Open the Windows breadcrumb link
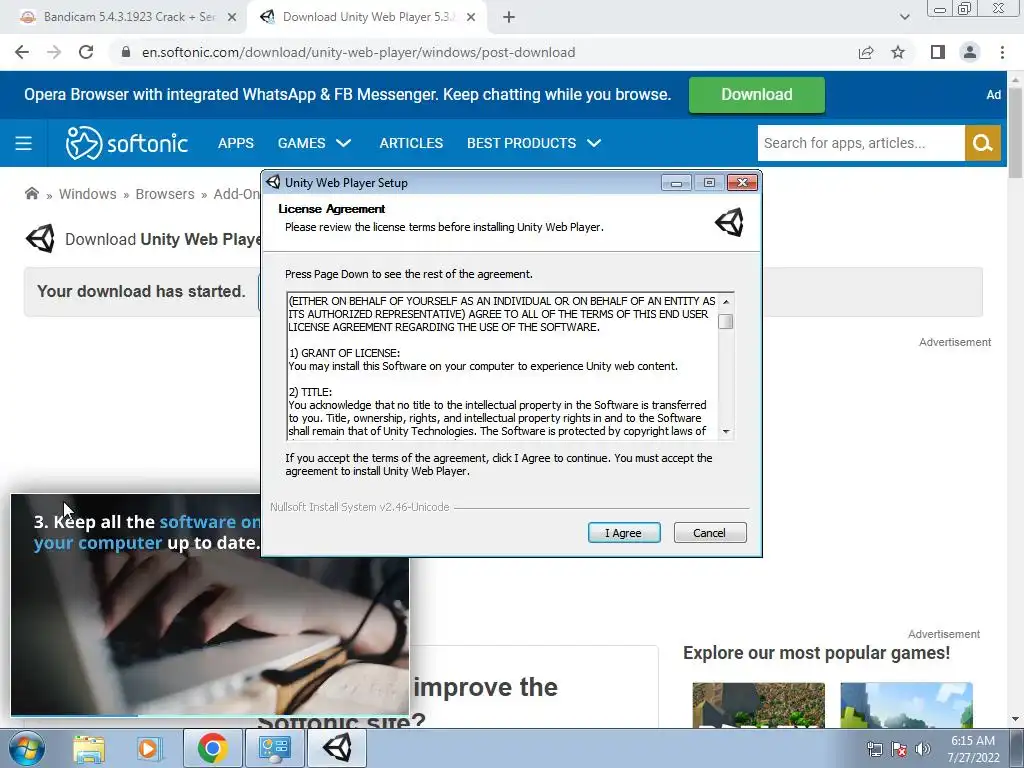 tap(88, 194)
